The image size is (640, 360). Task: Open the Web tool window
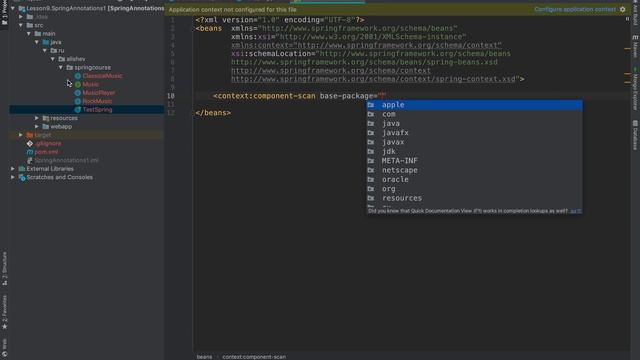coord(4,348)
